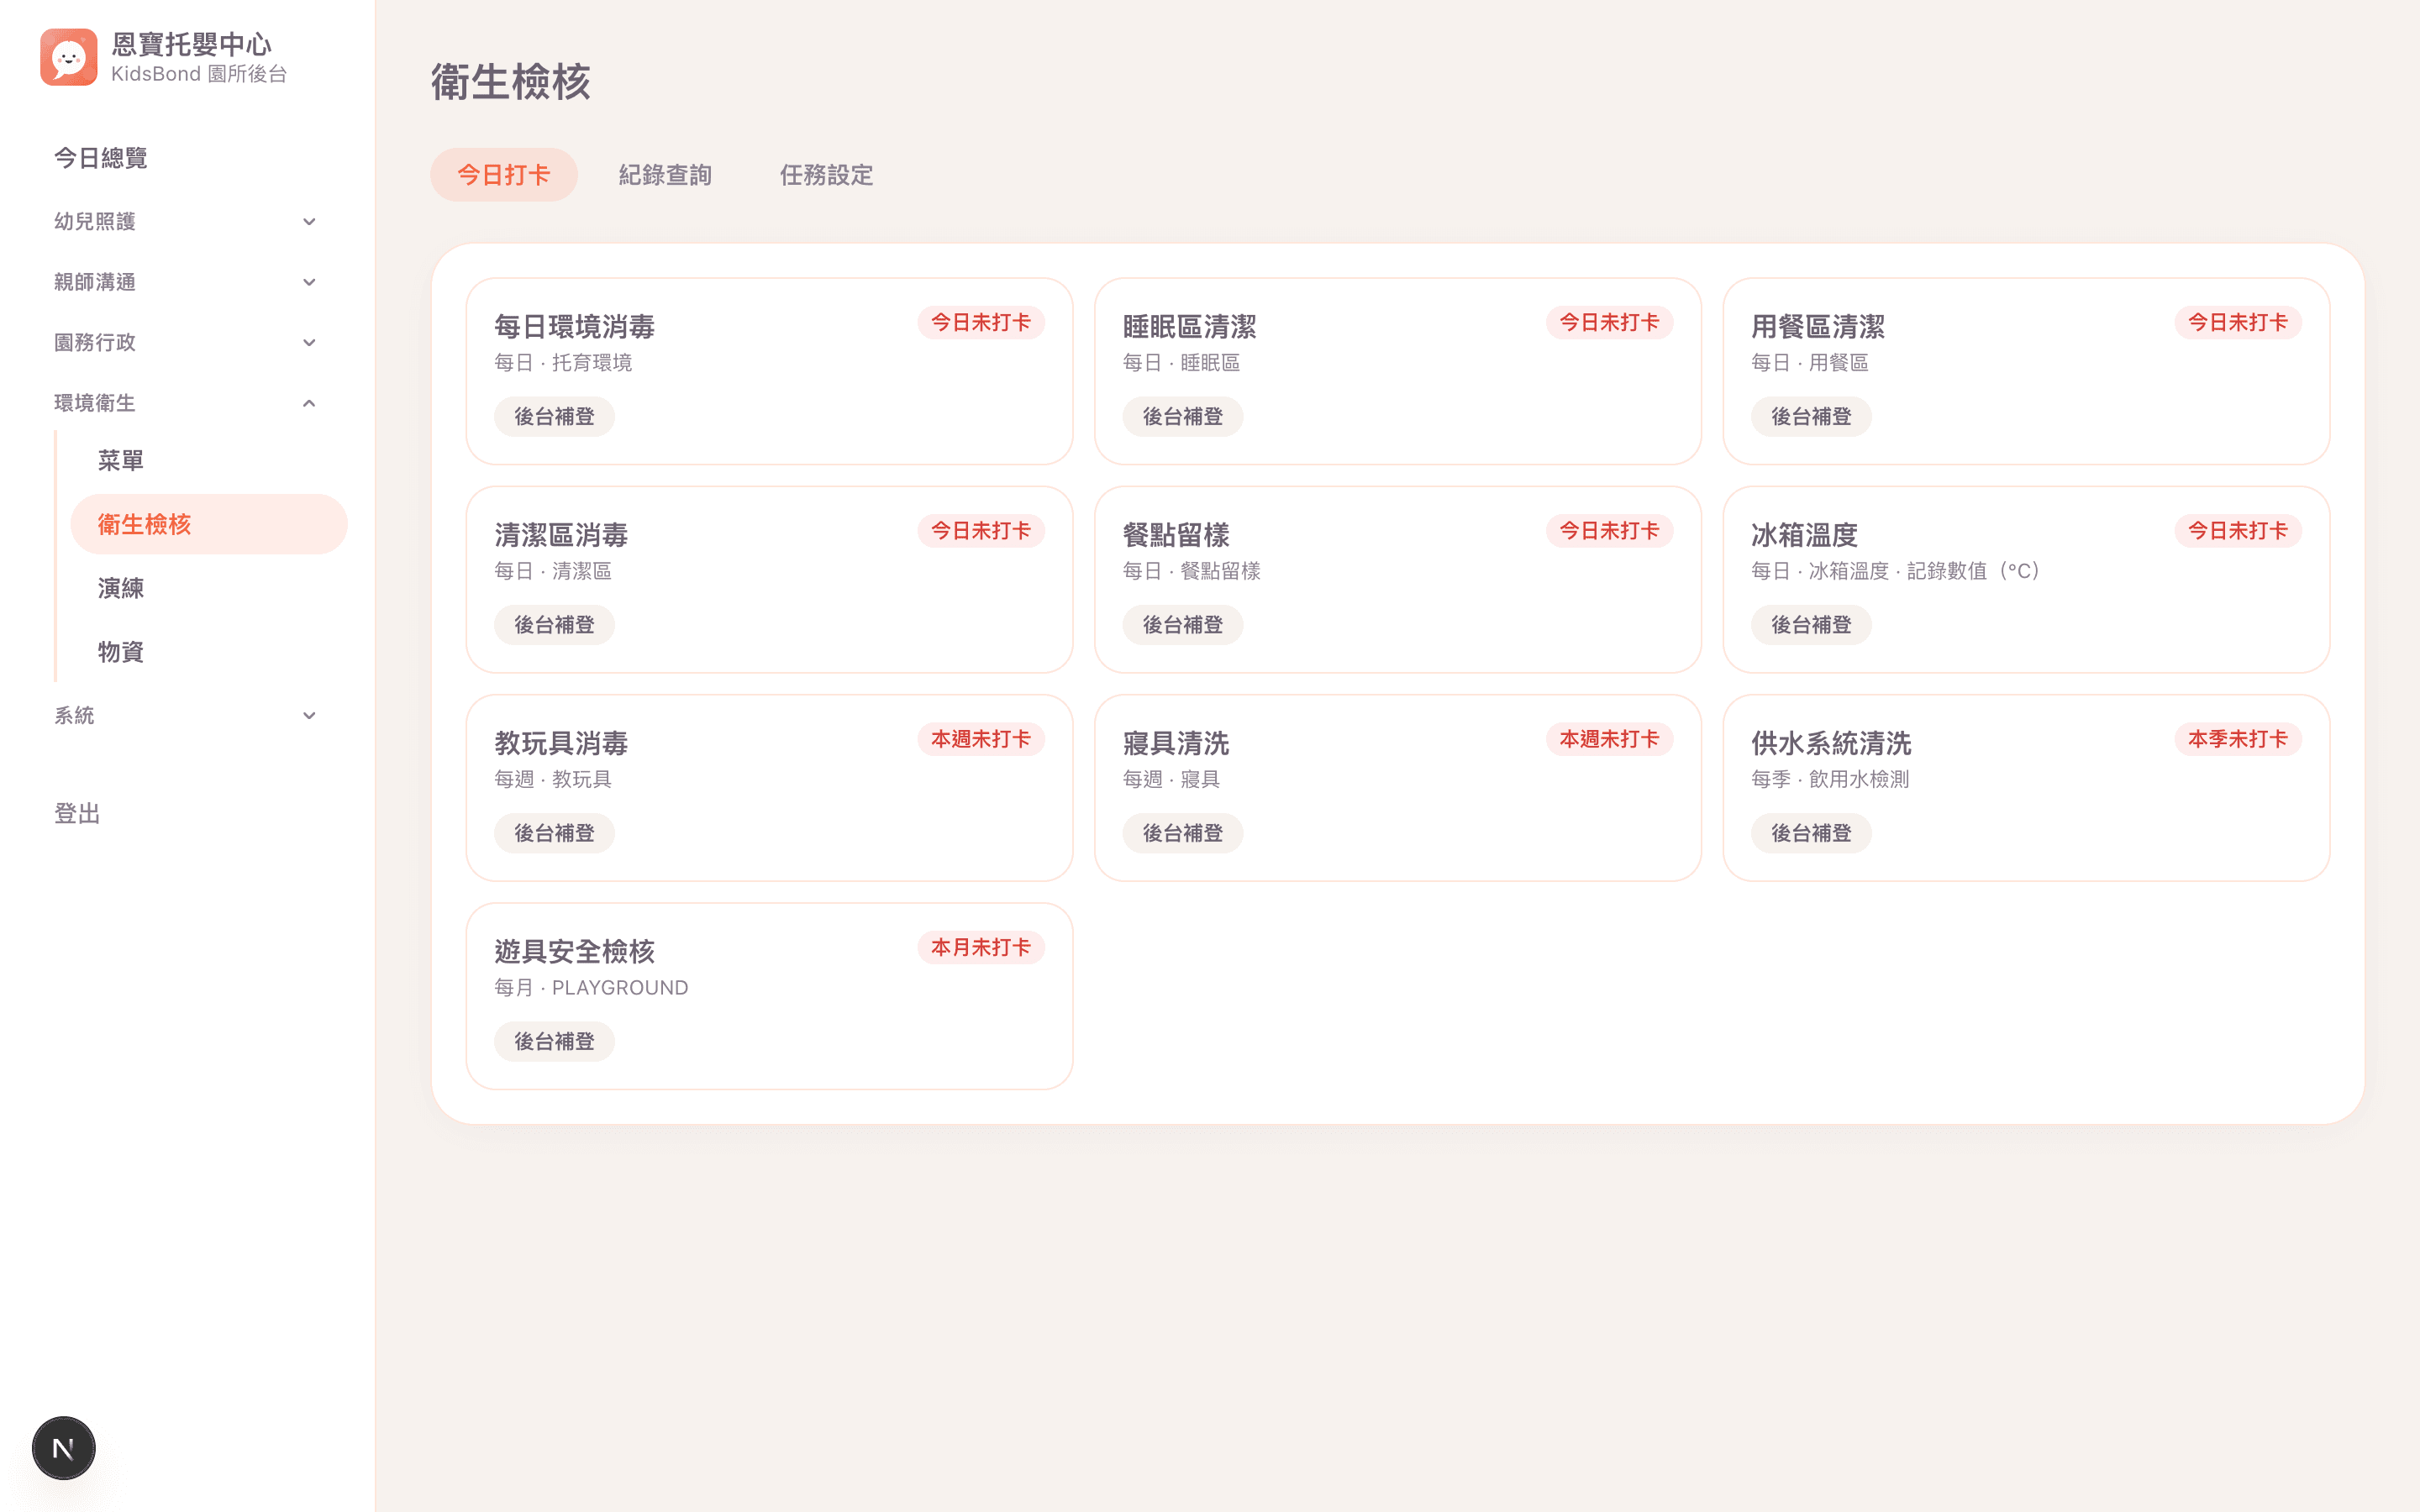Open the 物資 sidebar item

point(120,652)
